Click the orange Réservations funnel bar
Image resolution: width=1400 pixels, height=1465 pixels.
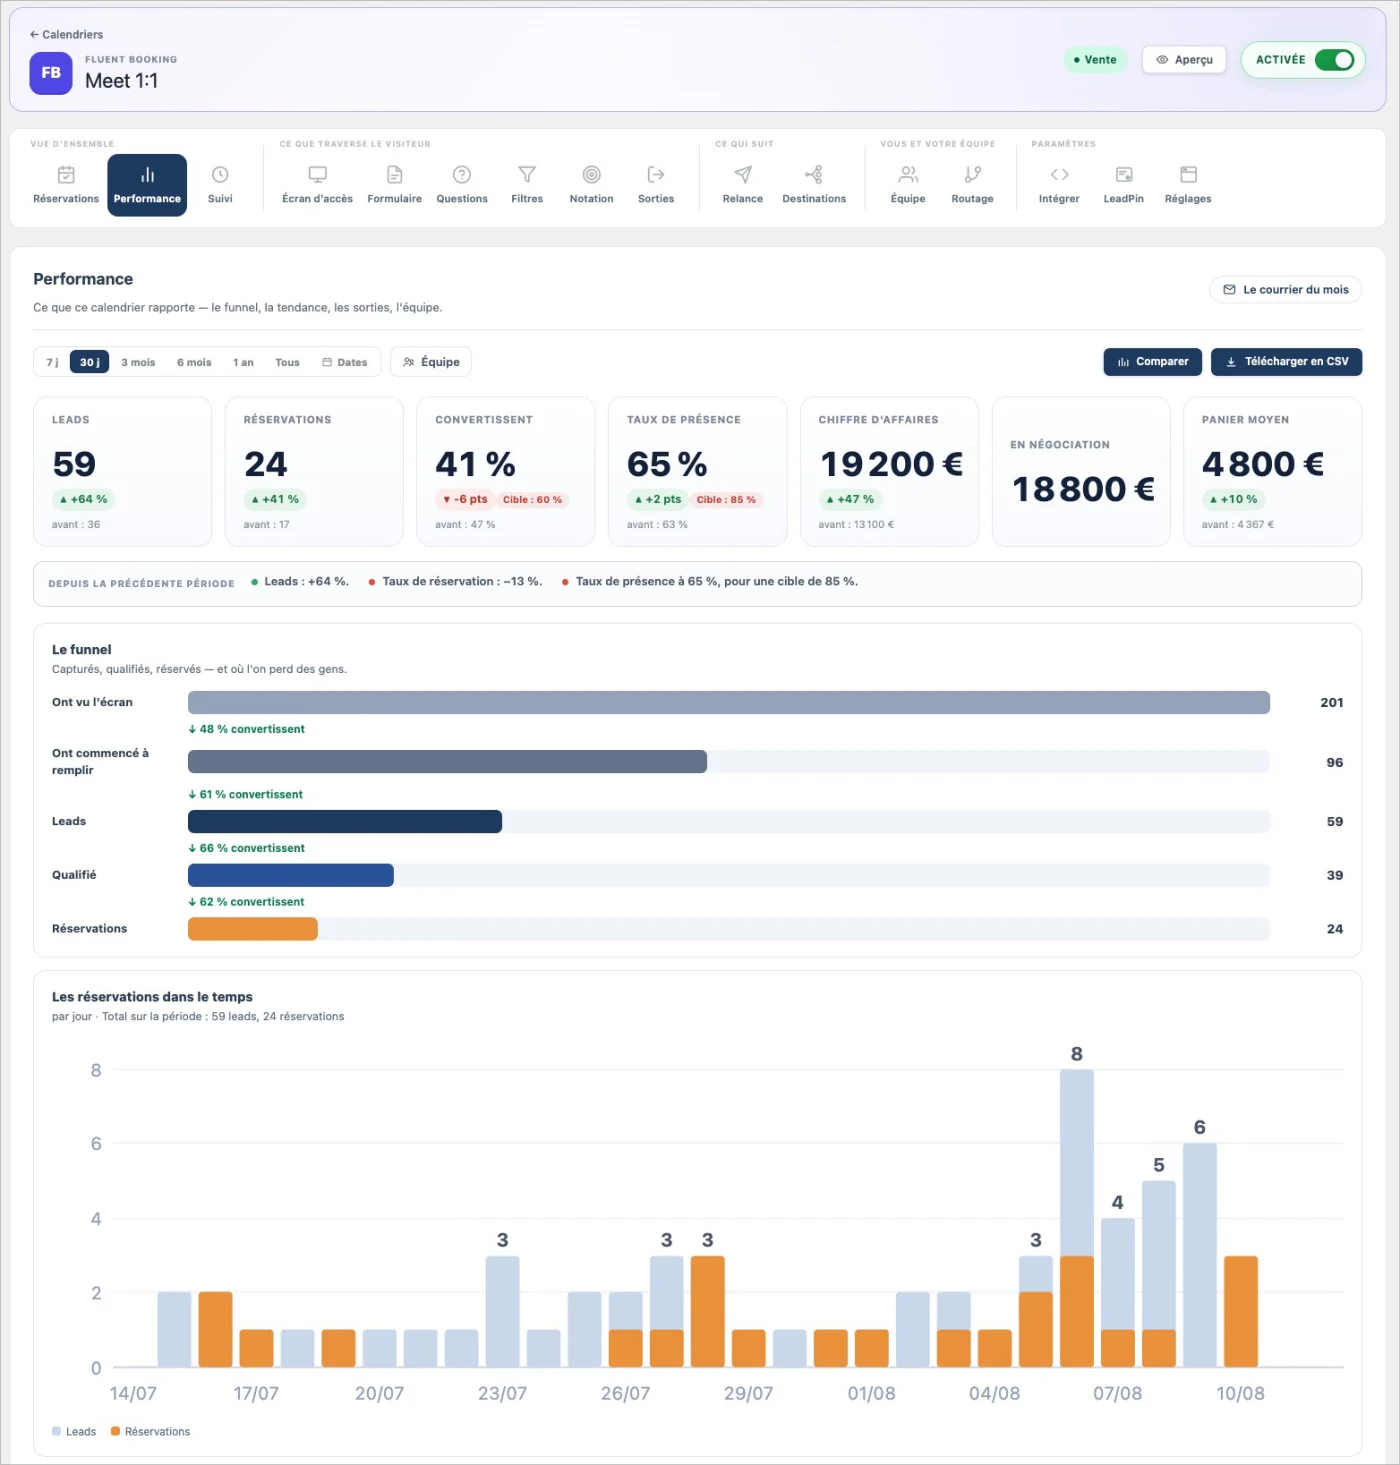tap(253, 929)
